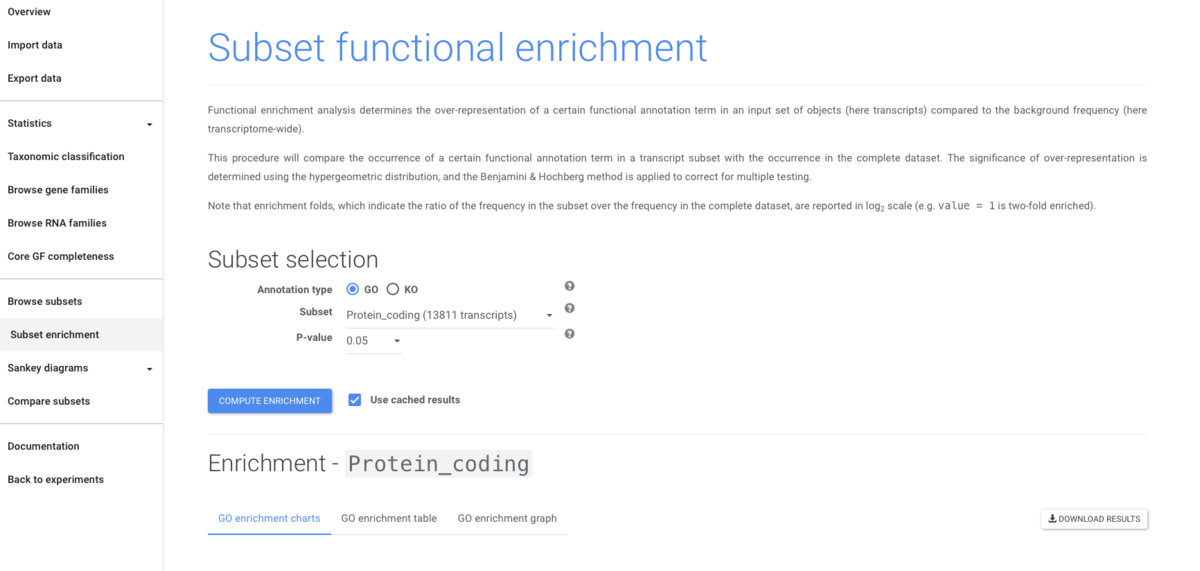
Task: Click the Download Results button
Action: tap(1094, 519)
